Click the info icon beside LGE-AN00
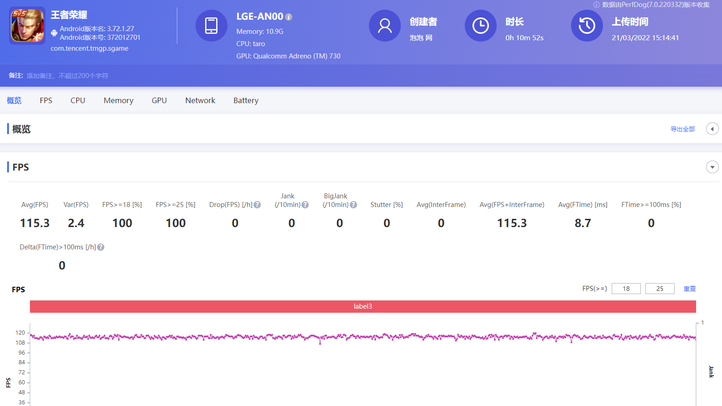Viewport: 722px width, 406px height. click(289, 17)
